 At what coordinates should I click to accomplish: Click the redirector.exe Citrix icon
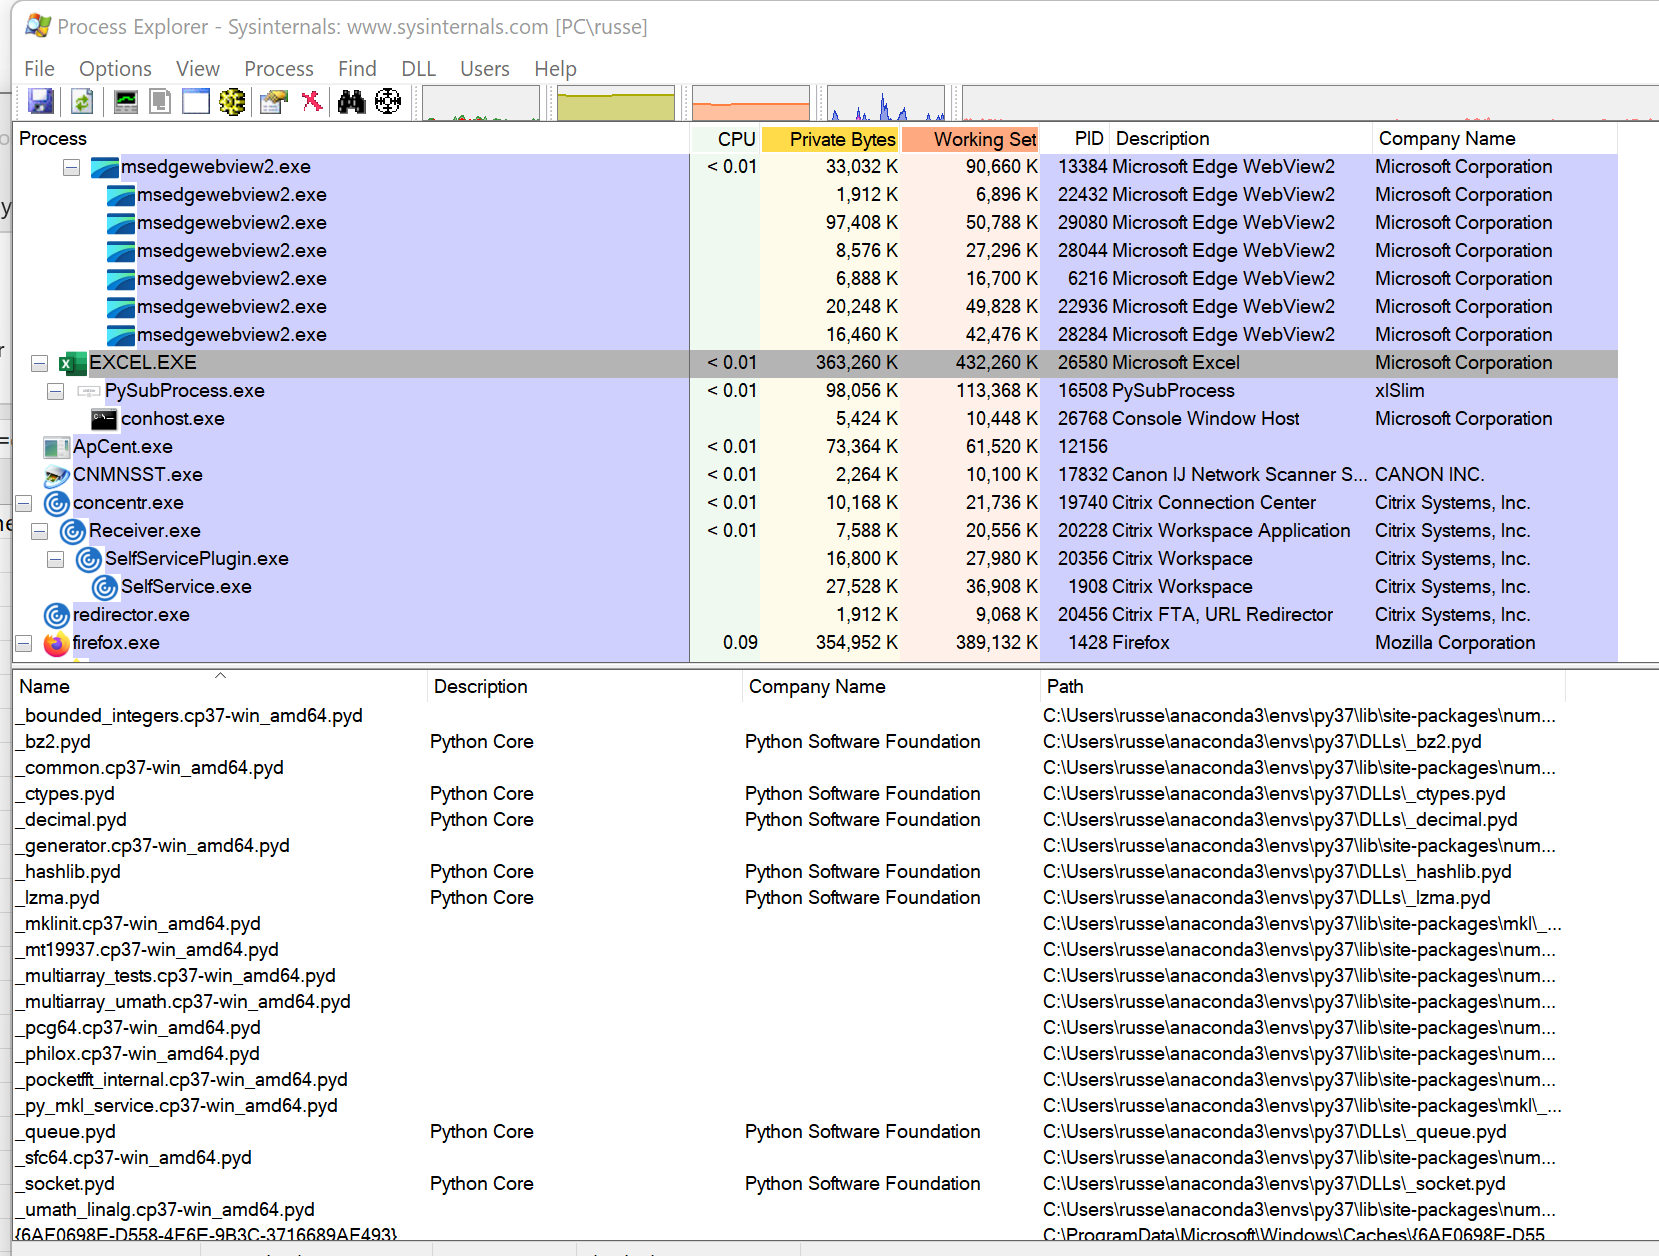click(x=57, y=615)
